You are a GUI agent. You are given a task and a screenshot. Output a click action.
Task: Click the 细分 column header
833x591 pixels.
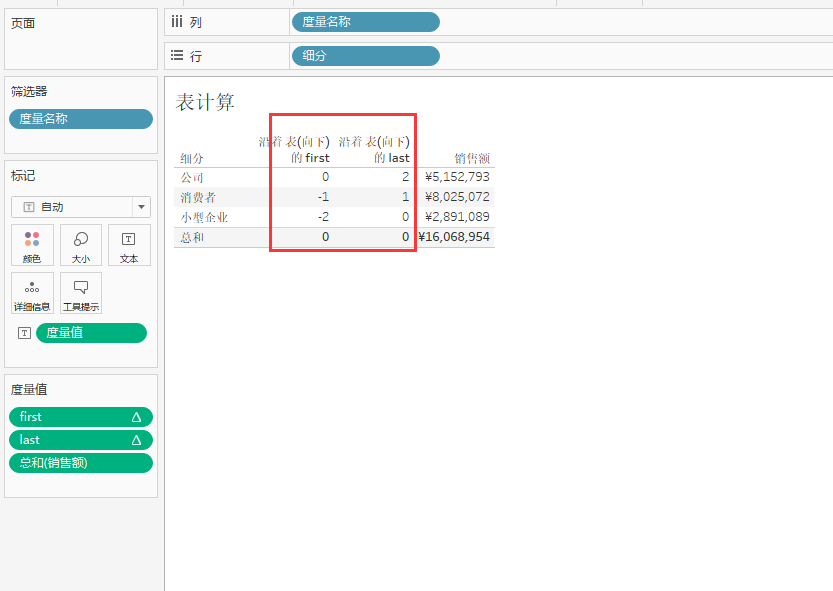(192, 158)
